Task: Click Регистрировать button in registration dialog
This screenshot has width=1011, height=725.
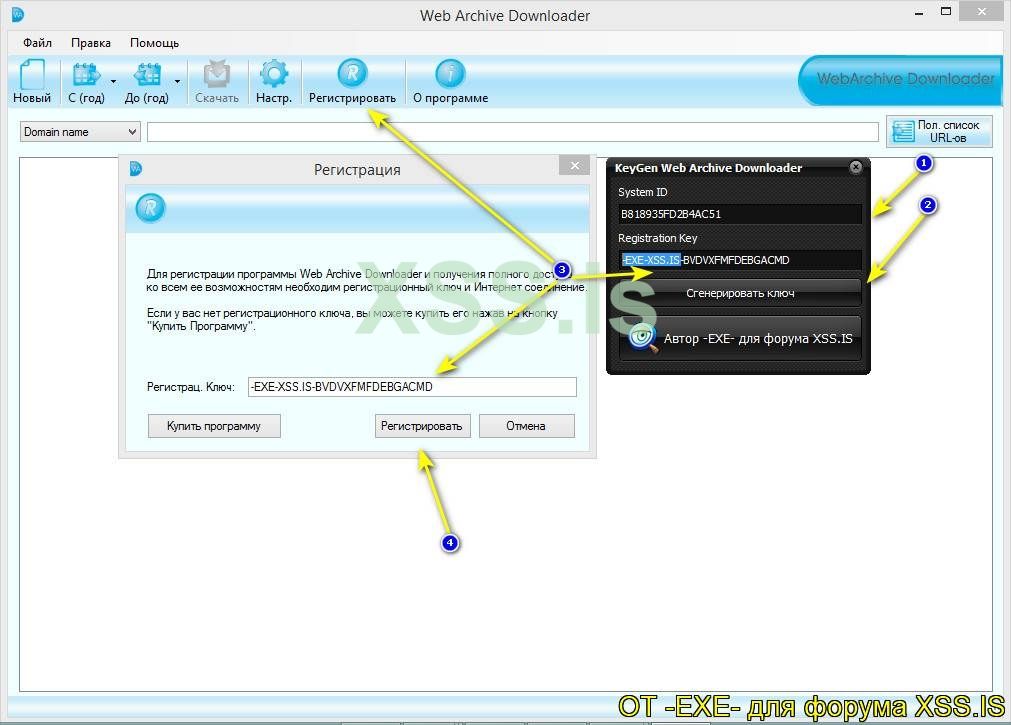Action: point(422,426)
